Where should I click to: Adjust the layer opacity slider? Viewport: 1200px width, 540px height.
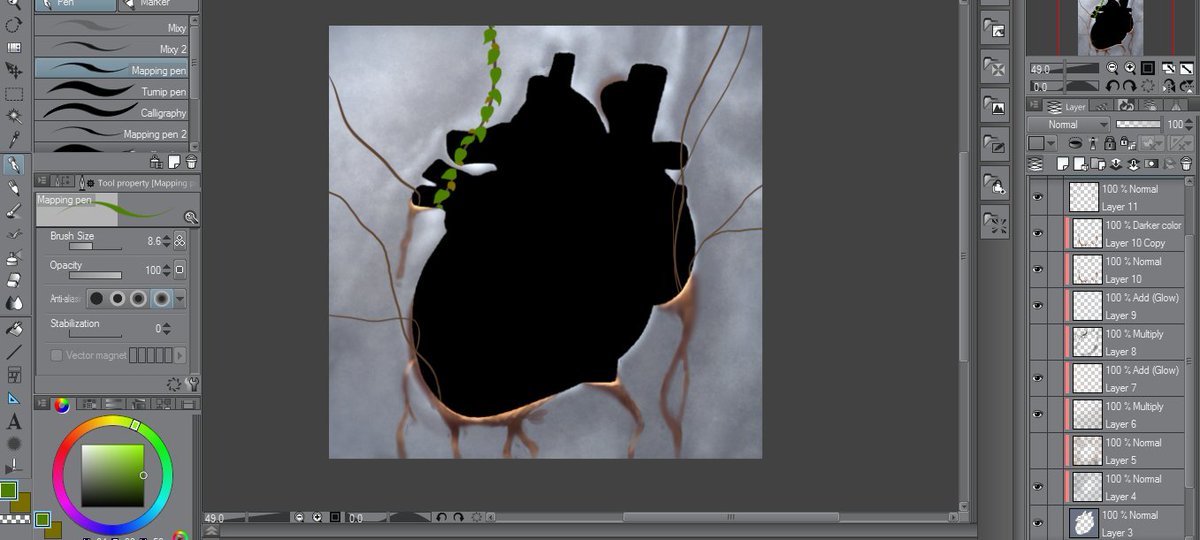1138,124
